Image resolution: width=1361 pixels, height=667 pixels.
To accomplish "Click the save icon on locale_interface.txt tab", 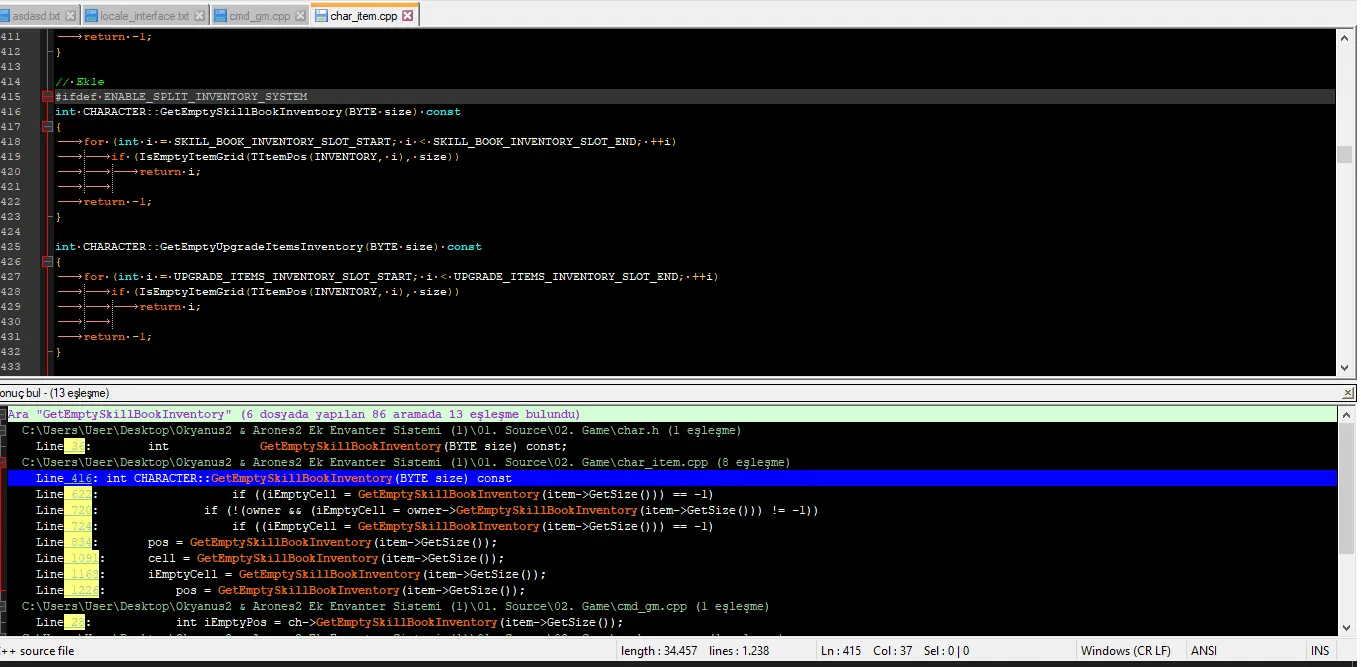I will point(92,16).
